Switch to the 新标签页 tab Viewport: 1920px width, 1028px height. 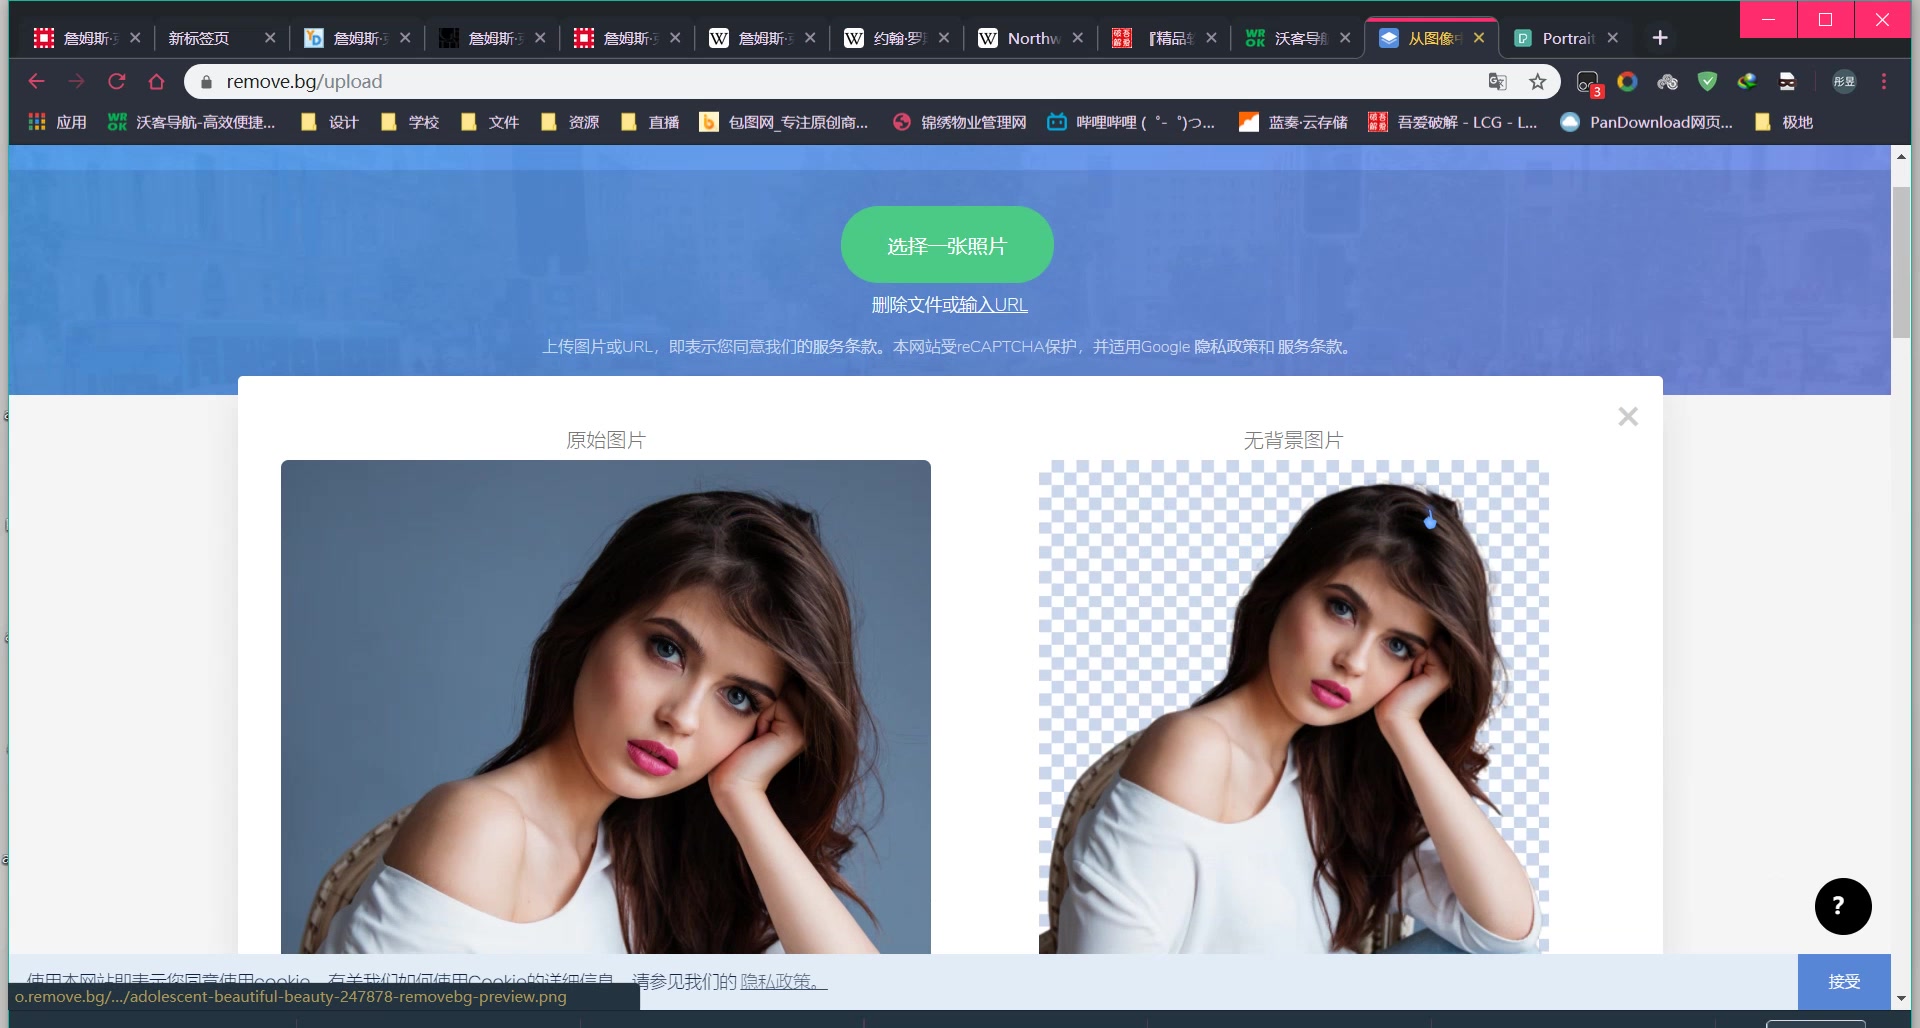pyautogui.click(x=220, y=38)
